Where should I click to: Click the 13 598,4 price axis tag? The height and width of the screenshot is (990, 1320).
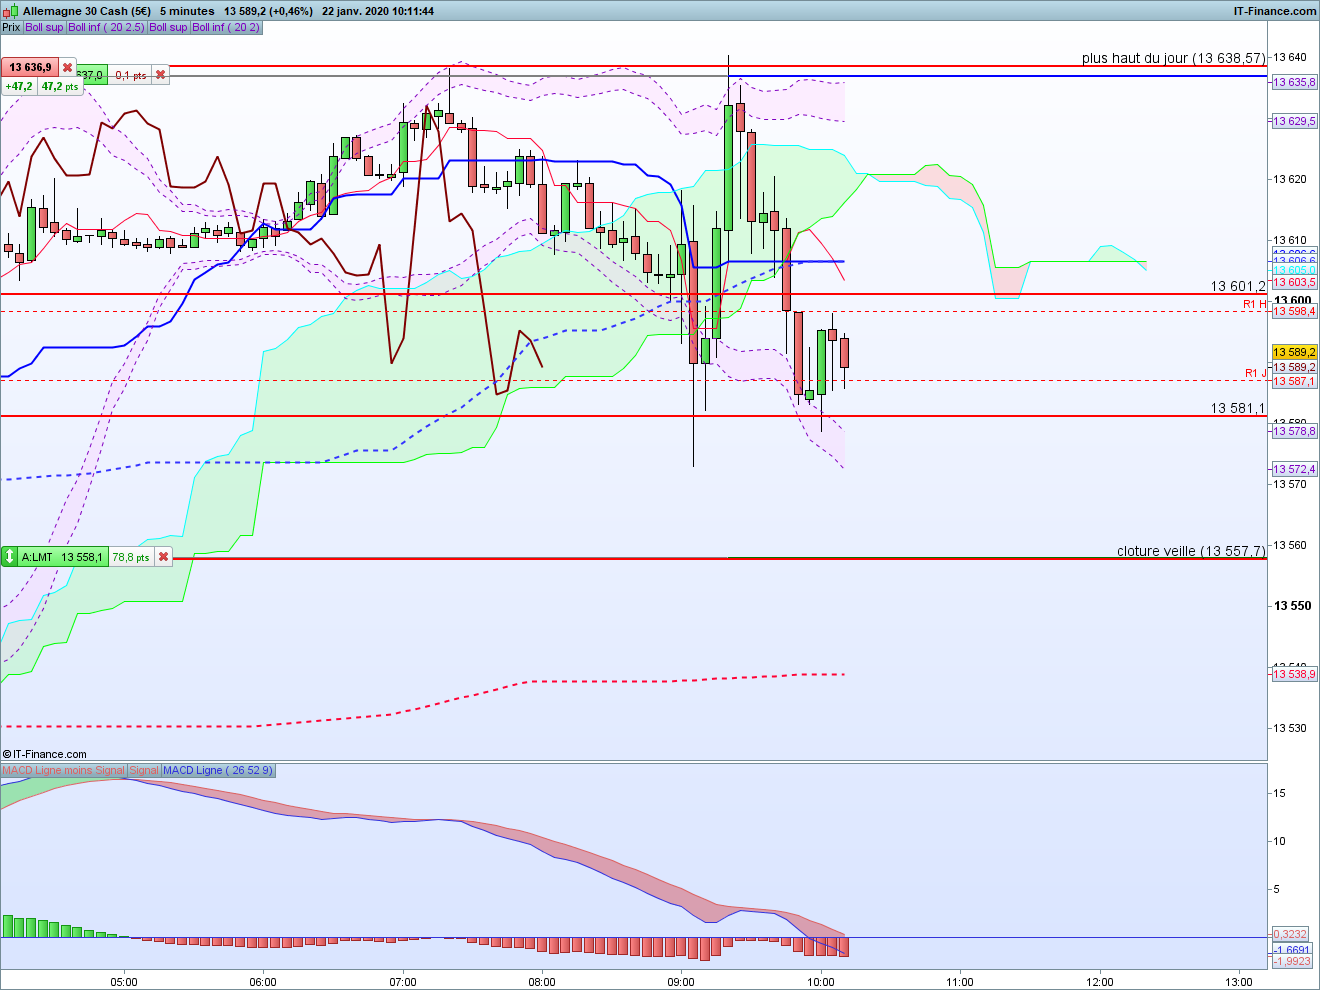[x=1294, y=311]
